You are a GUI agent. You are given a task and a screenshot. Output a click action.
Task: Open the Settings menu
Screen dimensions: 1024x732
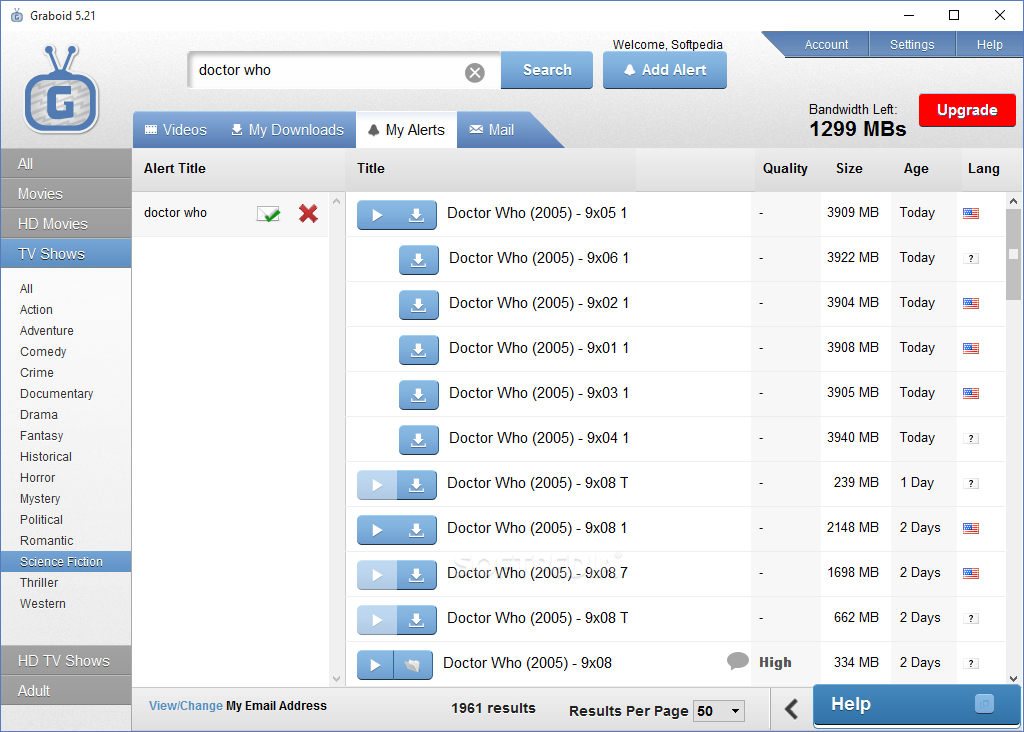click(x=912, y=44)
